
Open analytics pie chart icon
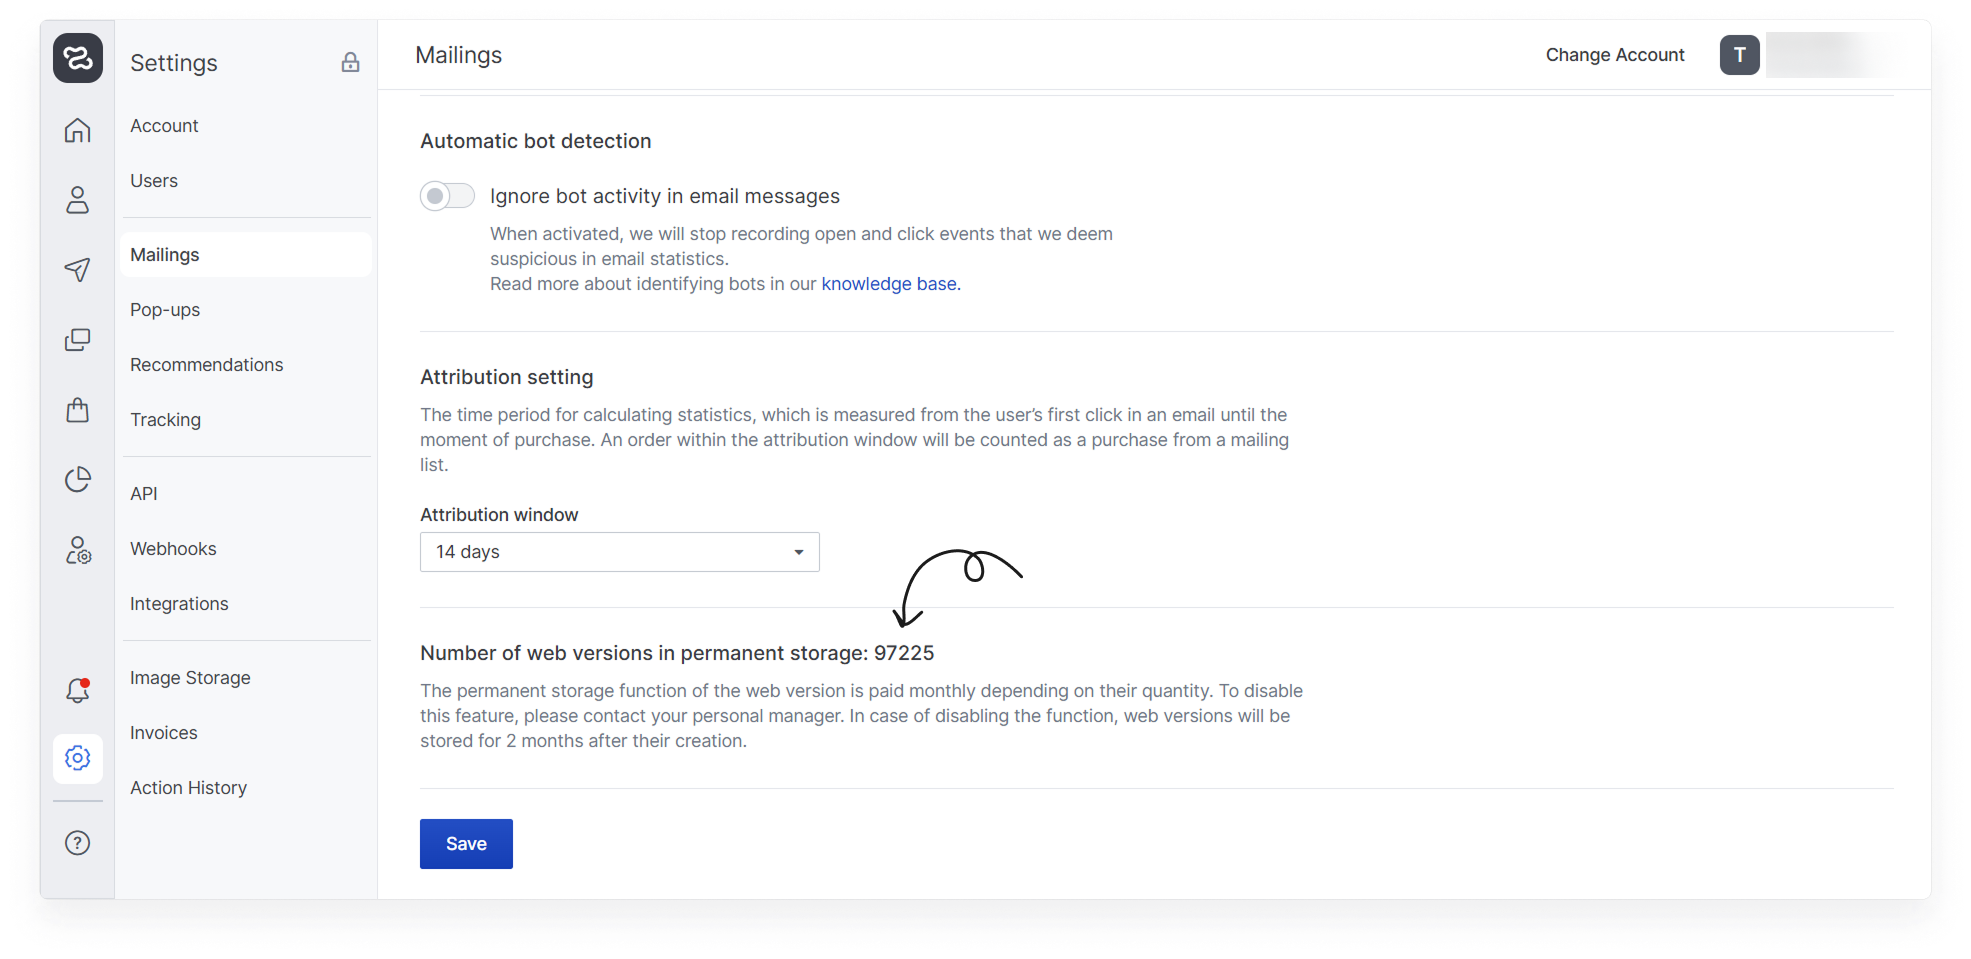click(x=77, y=480)
